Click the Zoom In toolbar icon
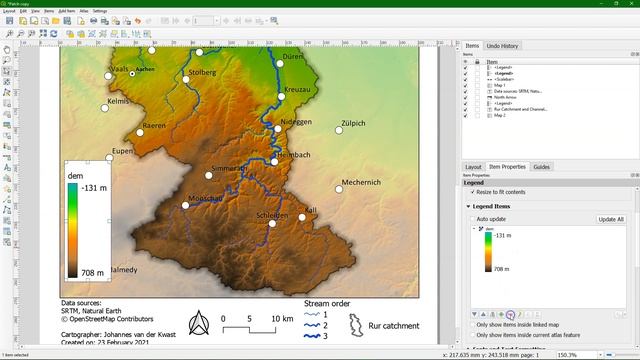This screenshot has width=640, height=360. (9, 33)
